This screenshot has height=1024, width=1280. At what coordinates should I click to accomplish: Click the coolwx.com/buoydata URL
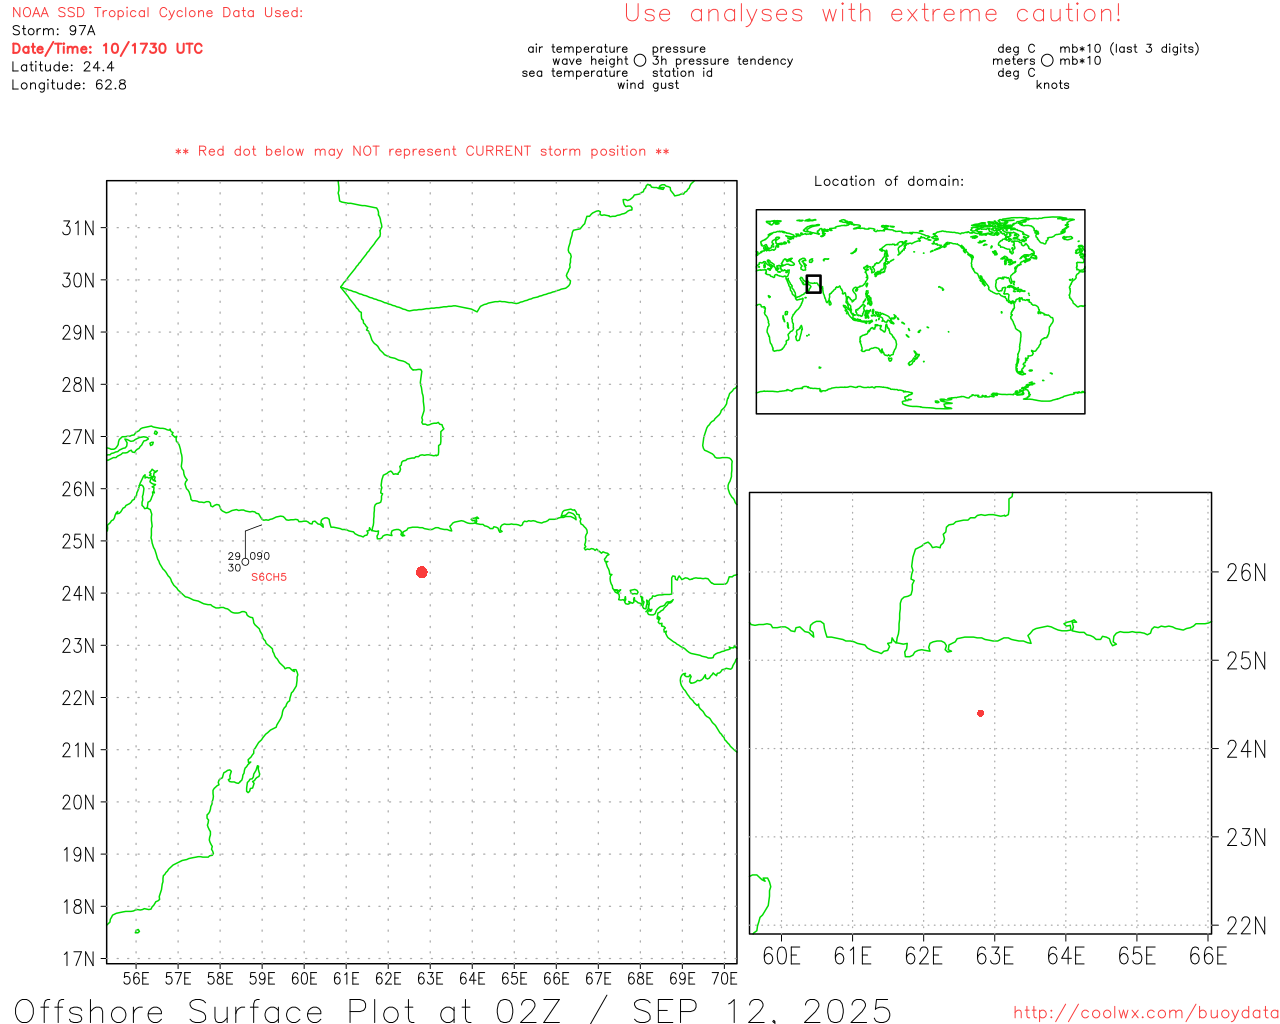point(1146,1013)
